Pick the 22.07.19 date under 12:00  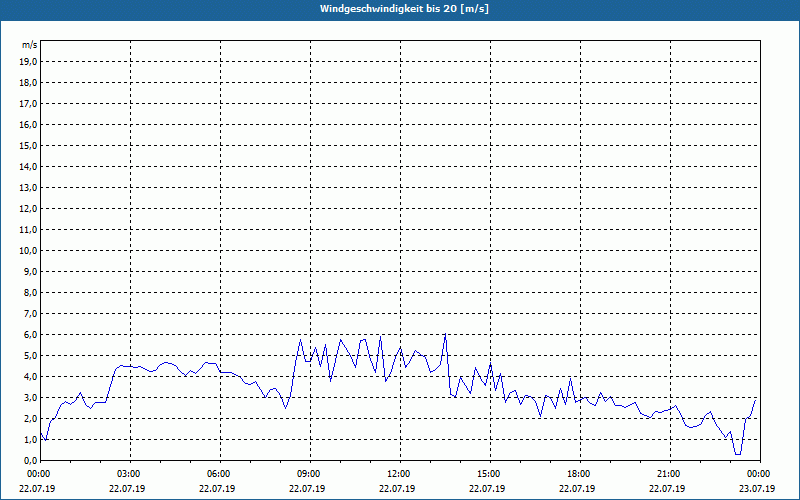(x=397, y=488)
